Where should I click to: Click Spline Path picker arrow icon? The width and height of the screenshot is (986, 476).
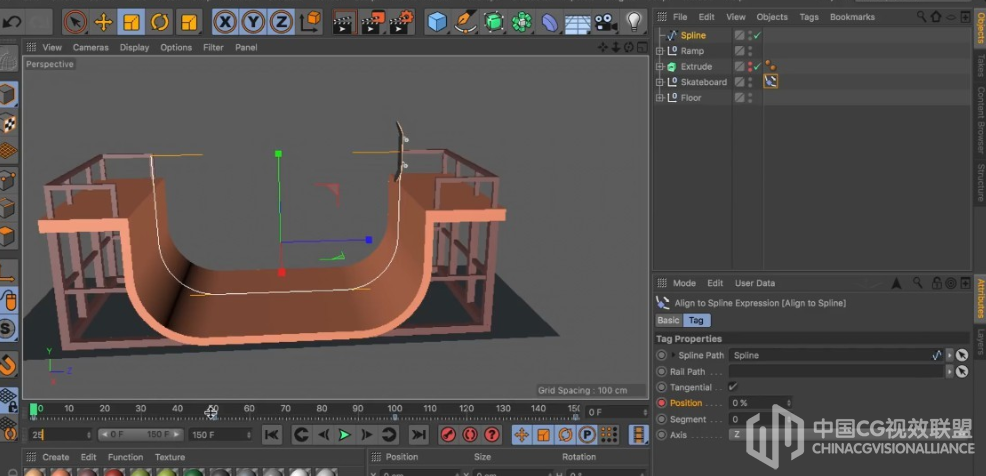[961, 355]
